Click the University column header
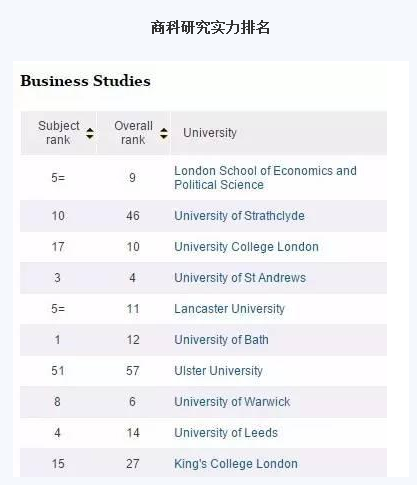The image size is (417, 485). pyautogui.click(x=279, y=133)
